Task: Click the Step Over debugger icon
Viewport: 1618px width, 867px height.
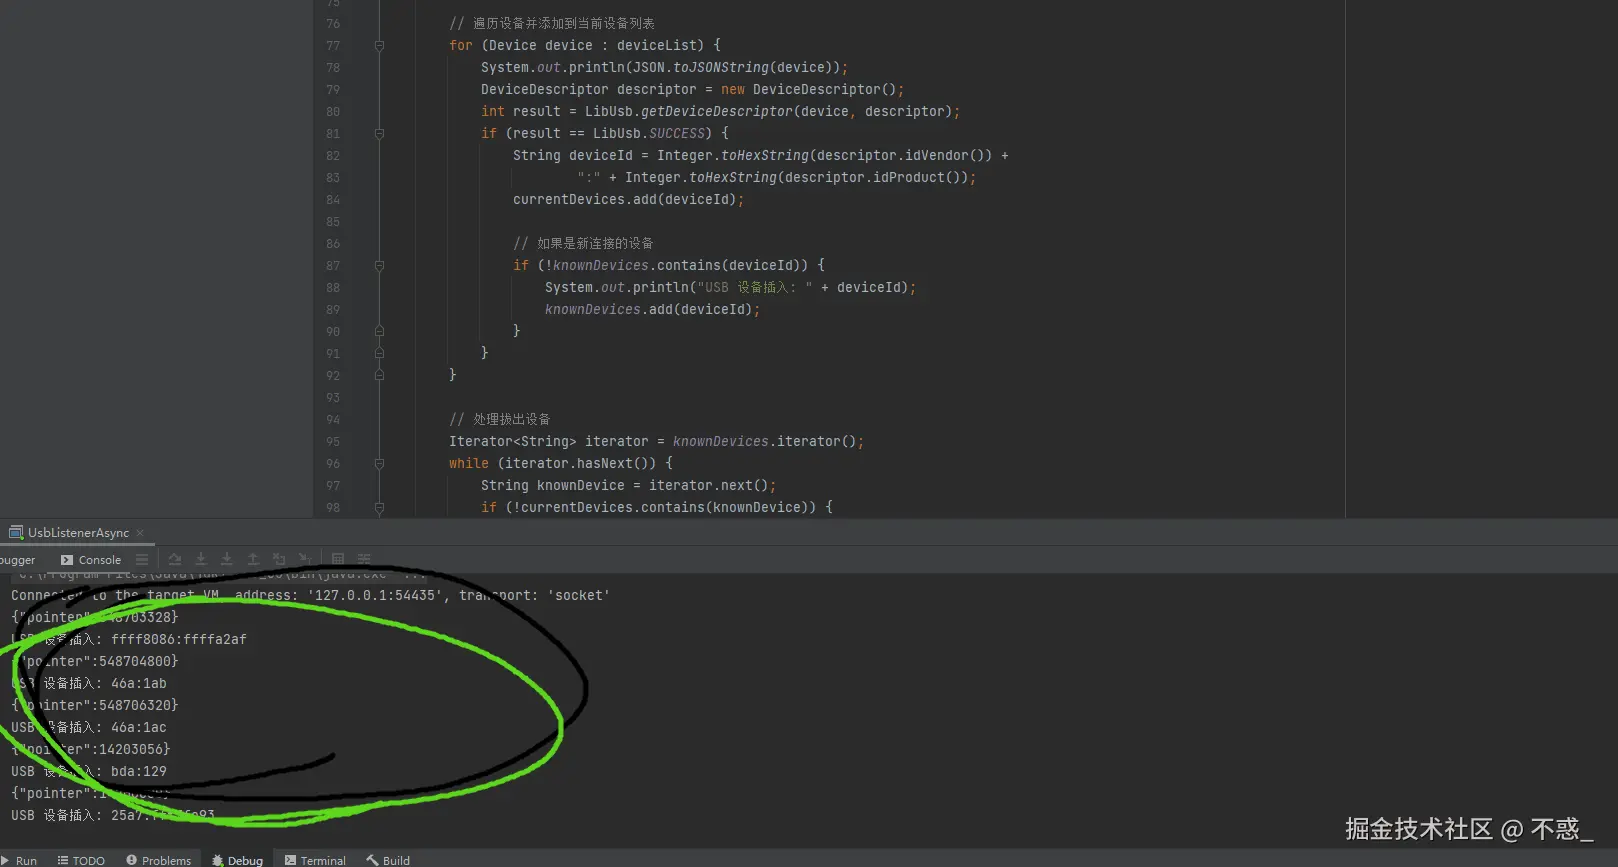Action: (x=175, y=559)
